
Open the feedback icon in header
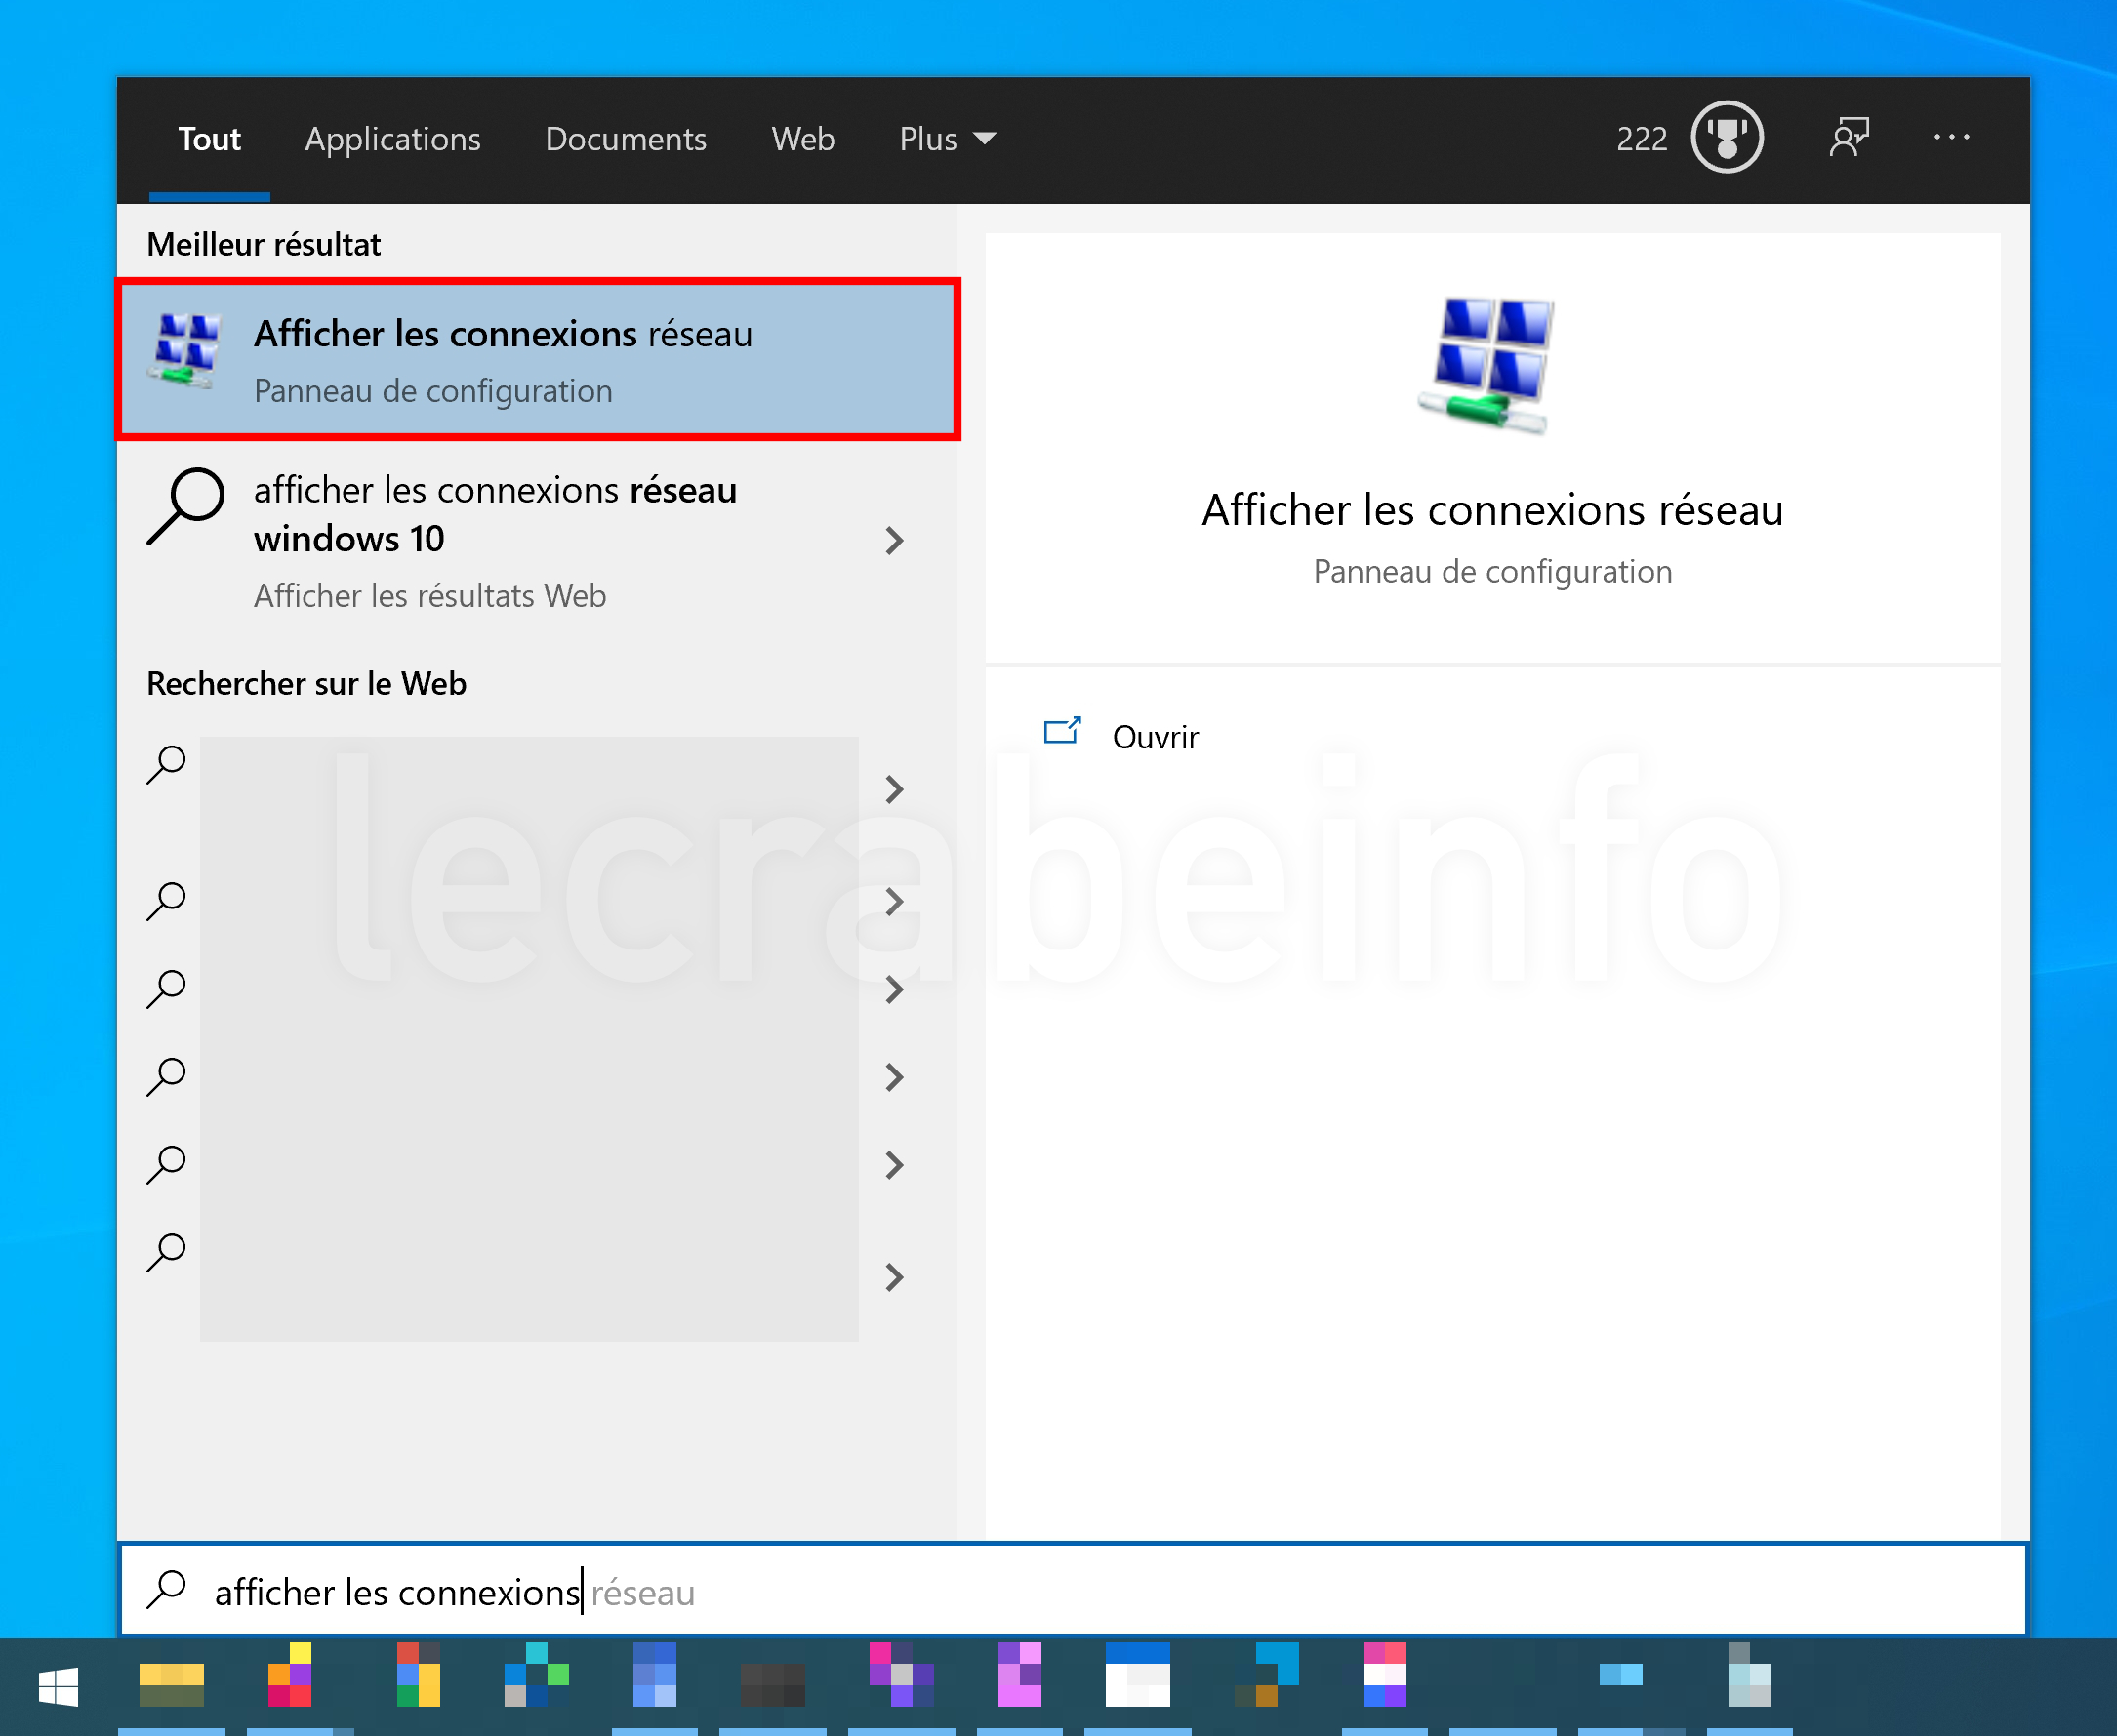pos(1849,137)
